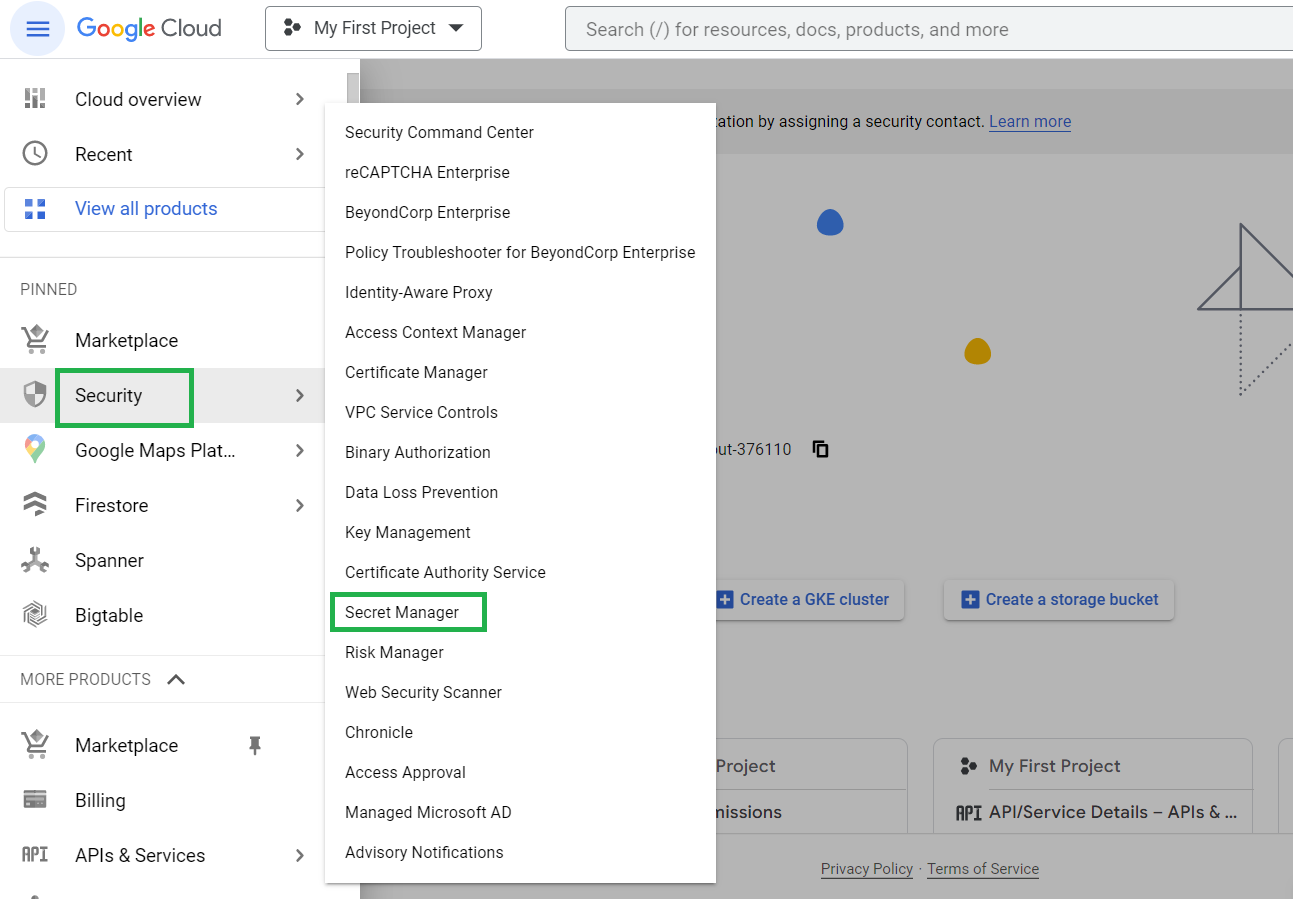Open Bigtable from pinned list
The height and width of the screenshot is (899, 1293).
(x=109, y=615)
